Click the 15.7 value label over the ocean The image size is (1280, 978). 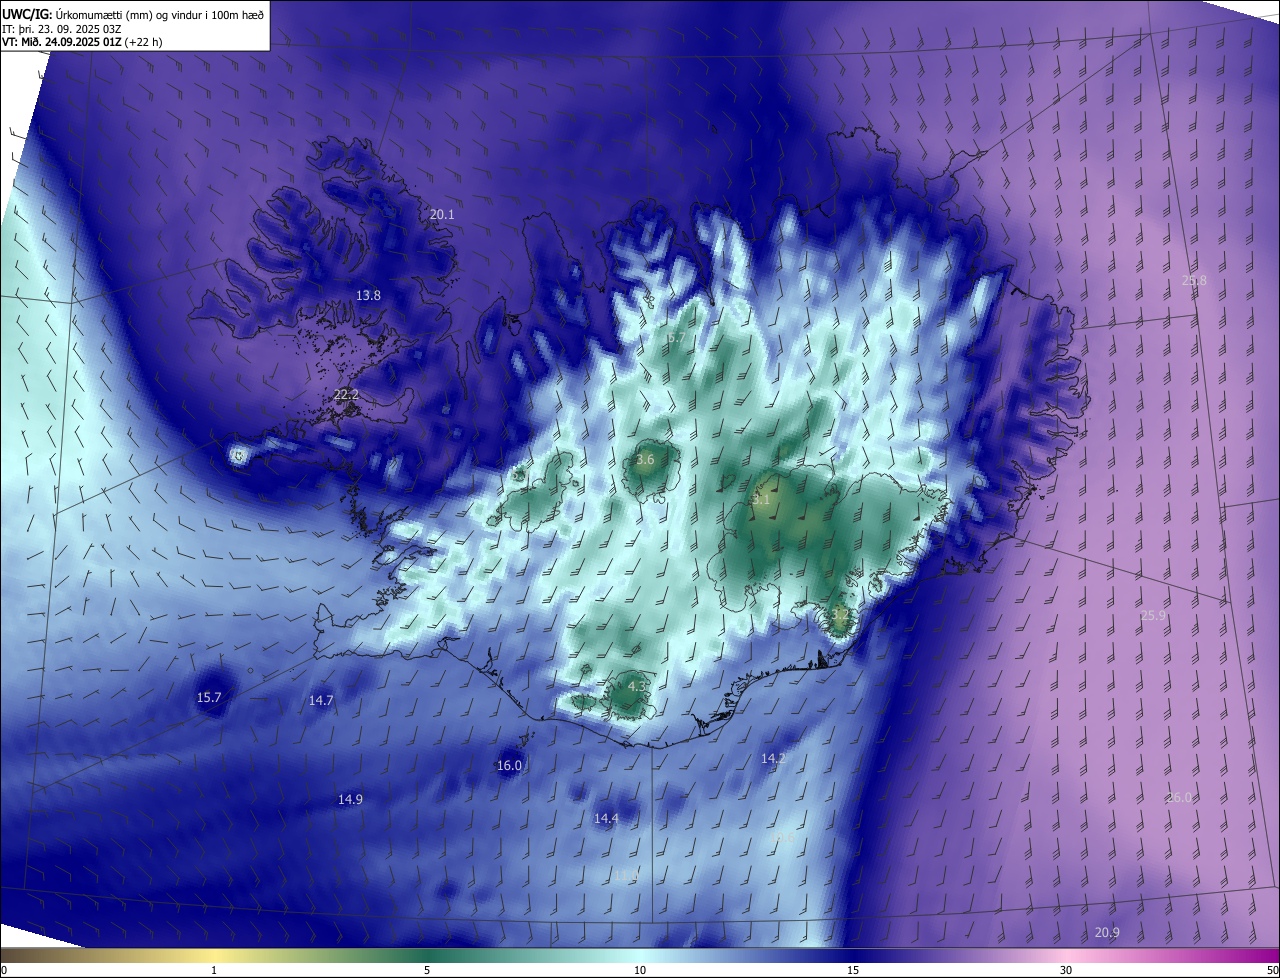[209, 697]
